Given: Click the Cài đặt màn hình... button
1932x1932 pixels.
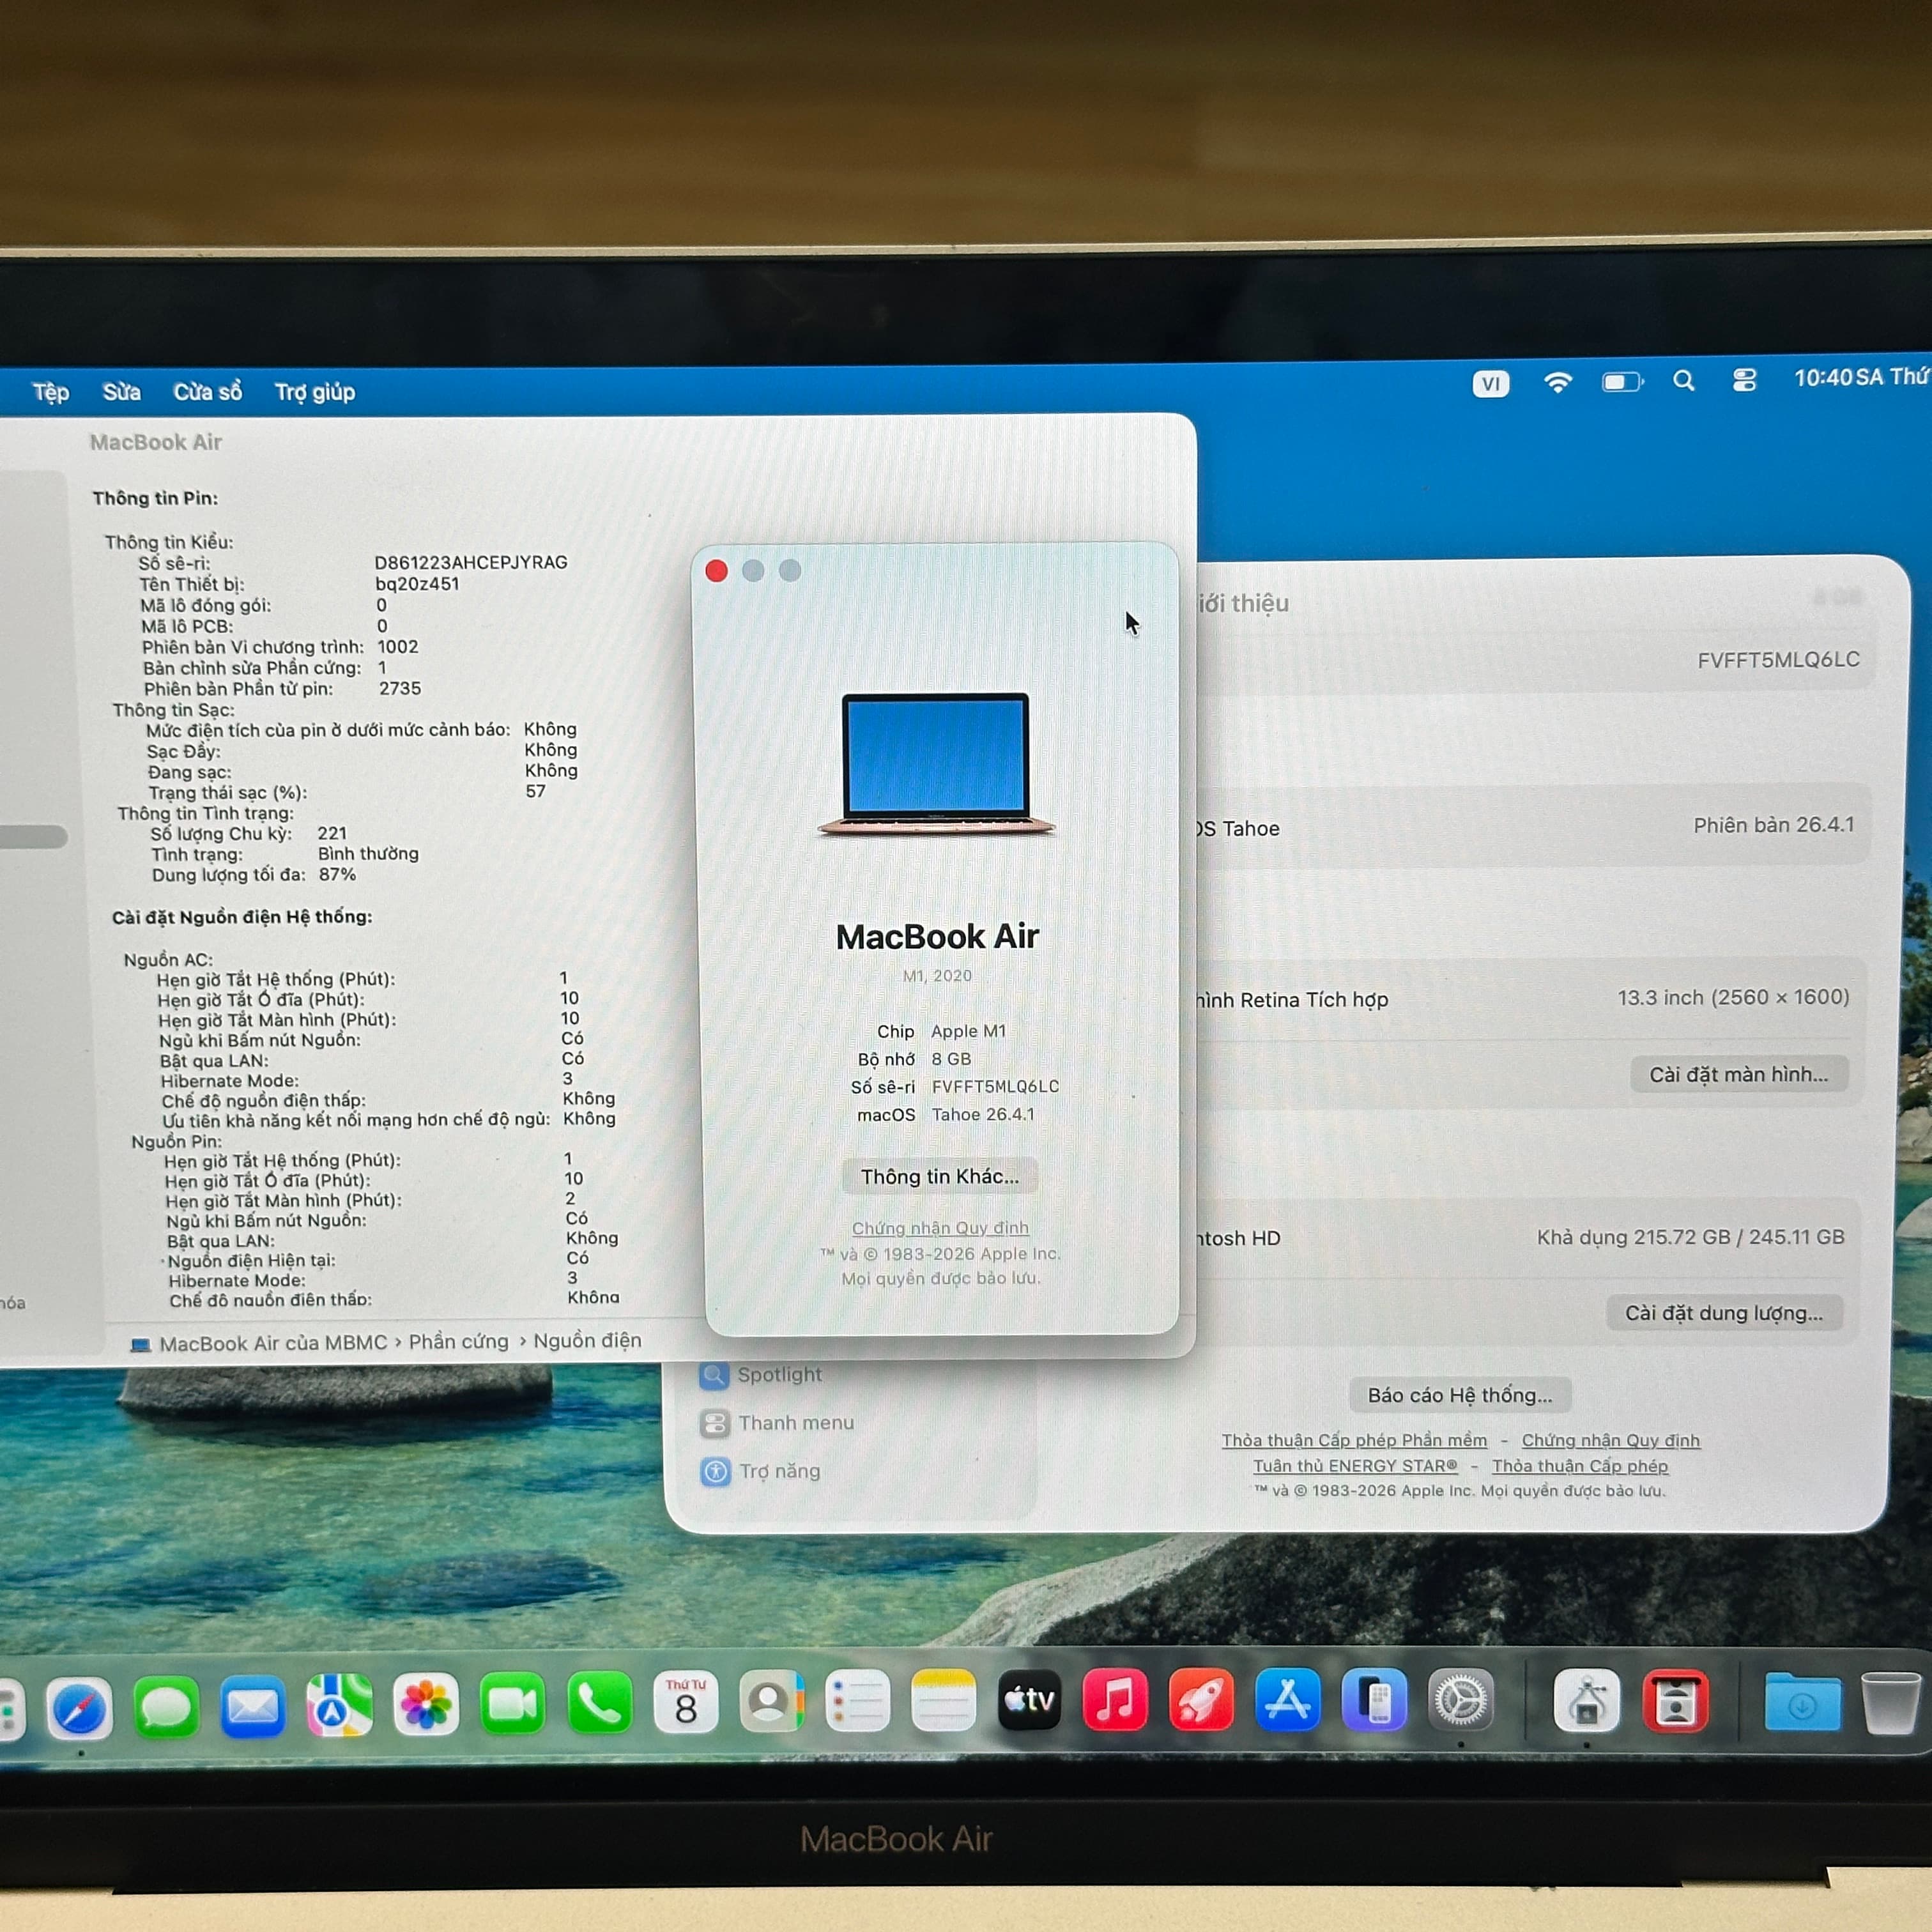Looking at the screenshot, I should (1738, 1075).
